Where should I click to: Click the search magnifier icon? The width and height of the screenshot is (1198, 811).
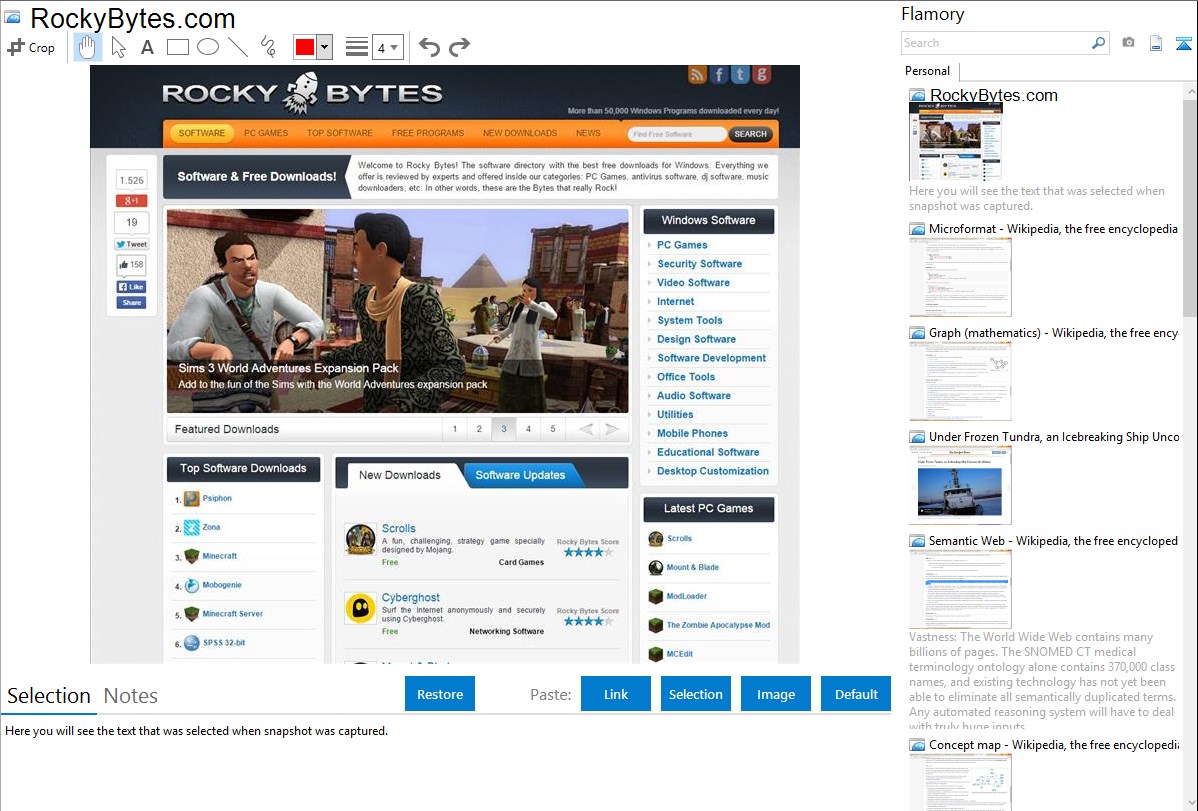coord(1098,43)
